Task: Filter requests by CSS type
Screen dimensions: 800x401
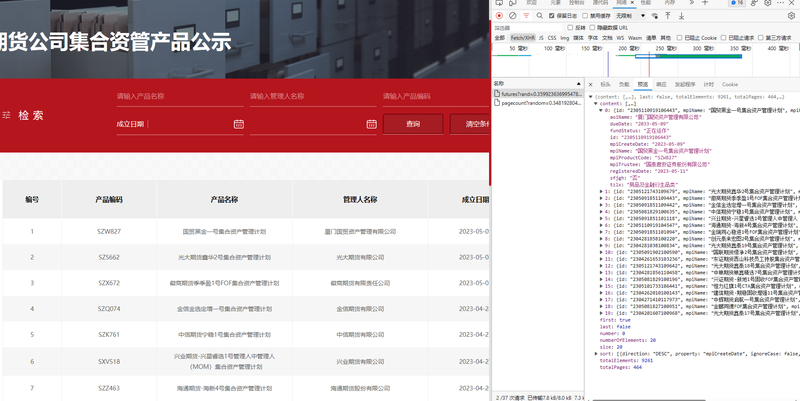Action: click(x=552, y=38)
